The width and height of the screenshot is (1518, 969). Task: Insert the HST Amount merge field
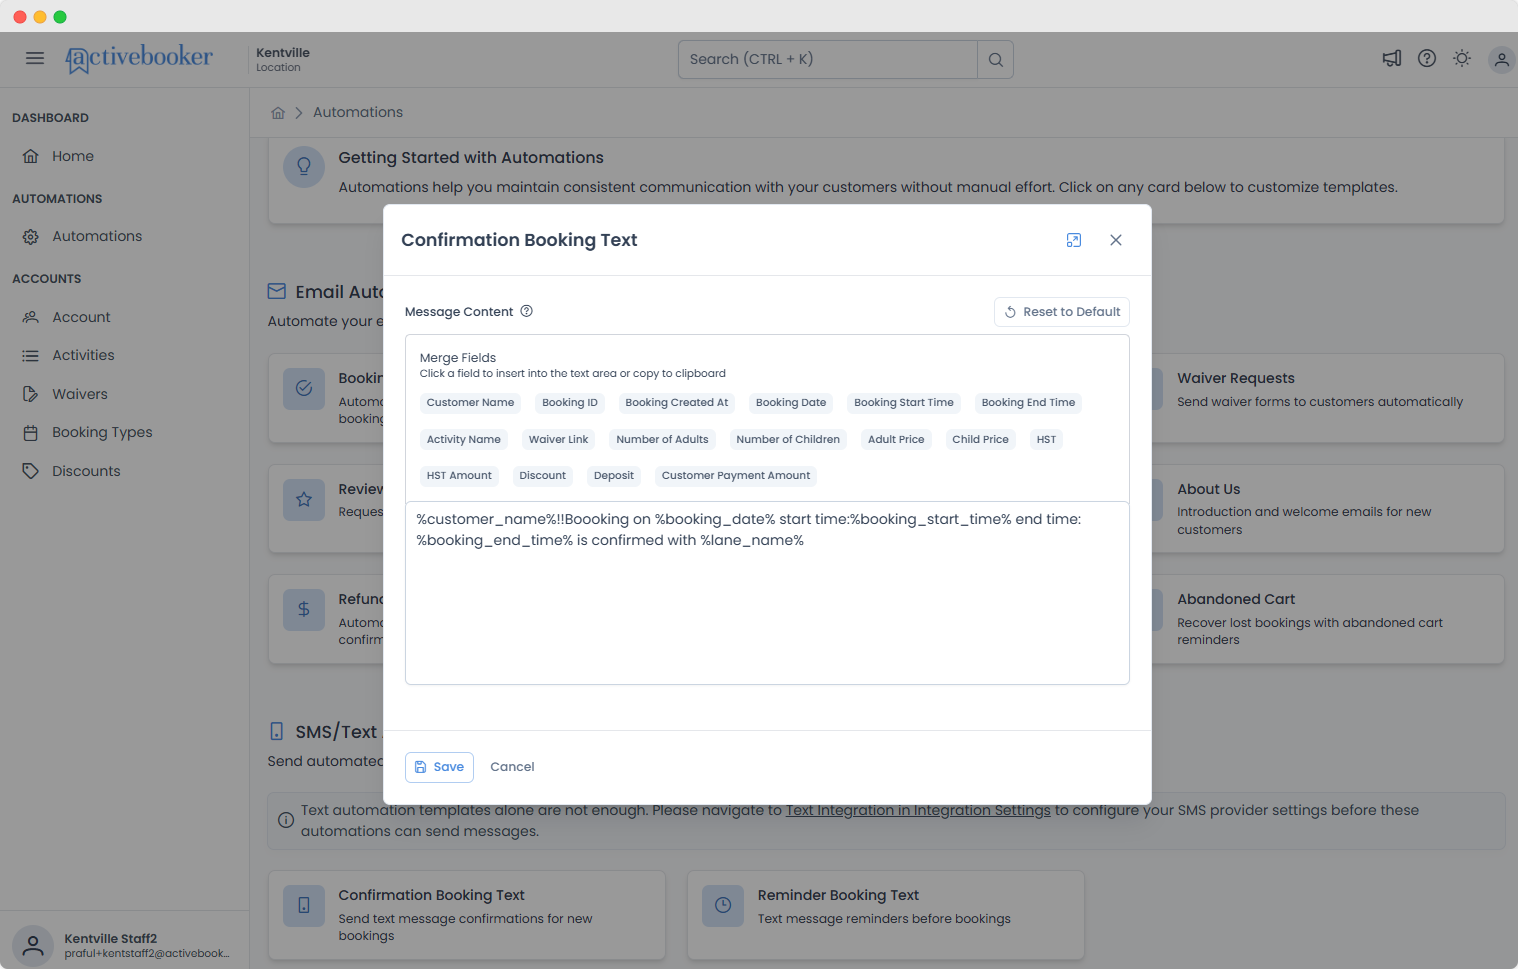coord(459,476)
